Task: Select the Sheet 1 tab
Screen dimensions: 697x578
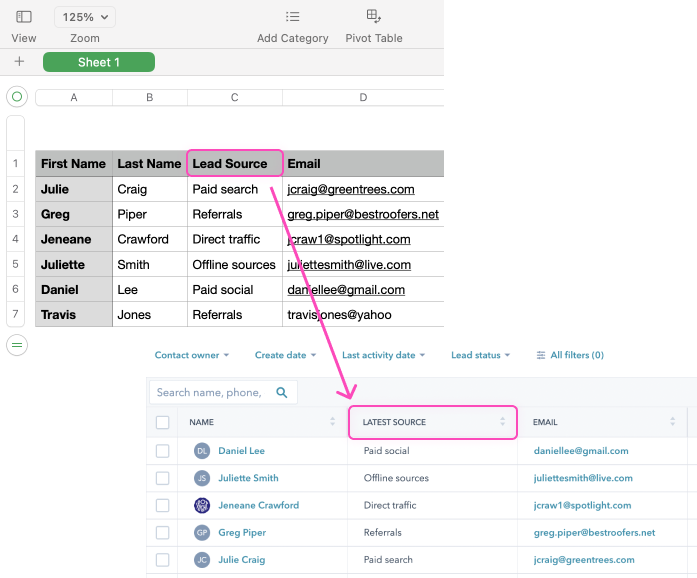Action: (99, 62)
